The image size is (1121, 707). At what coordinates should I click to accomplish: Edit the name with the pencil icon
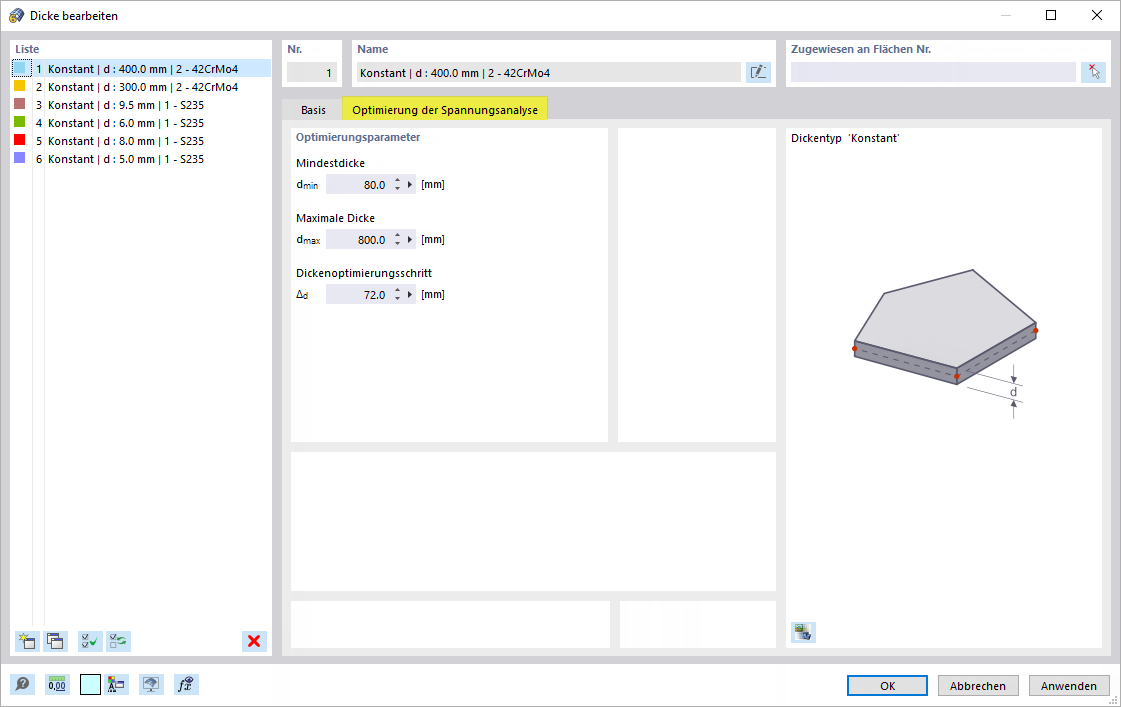pos(758,72)
